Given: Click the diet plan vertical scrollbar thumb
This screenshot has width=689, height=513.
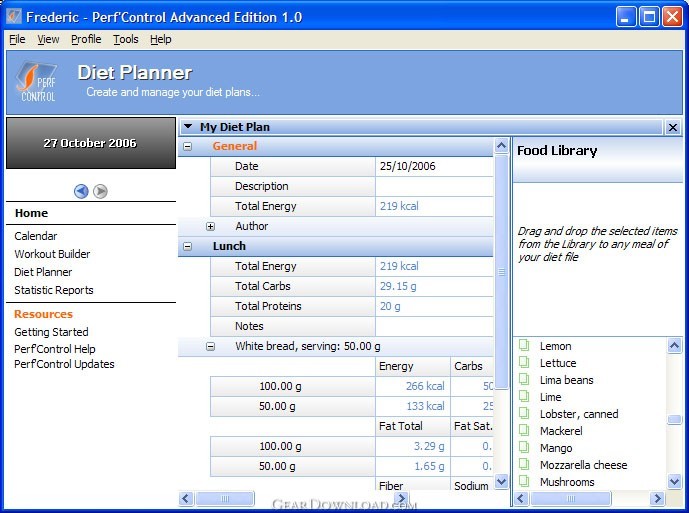Looking at the screenshot, I should (501, 272).
